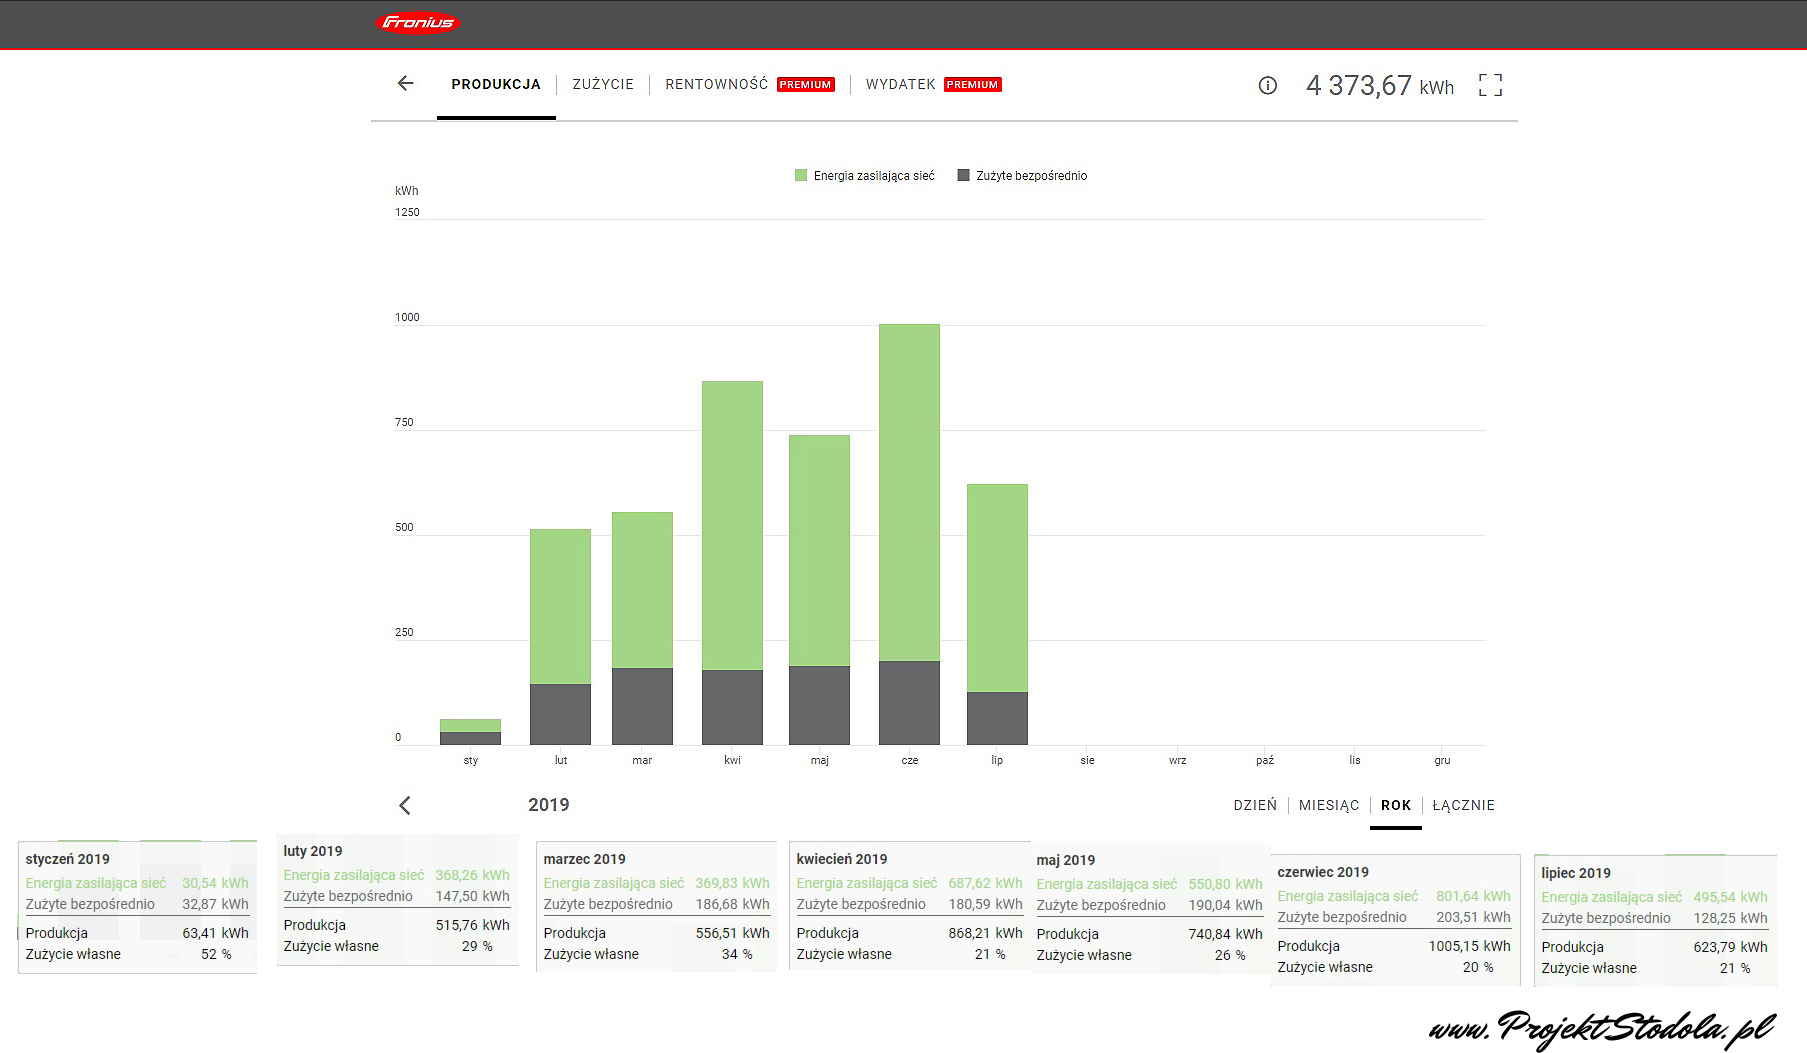The height and width of the screenshot is (1053, 1807).
Task: Click the green June (cze) bar segment
Action: point(909,490)
